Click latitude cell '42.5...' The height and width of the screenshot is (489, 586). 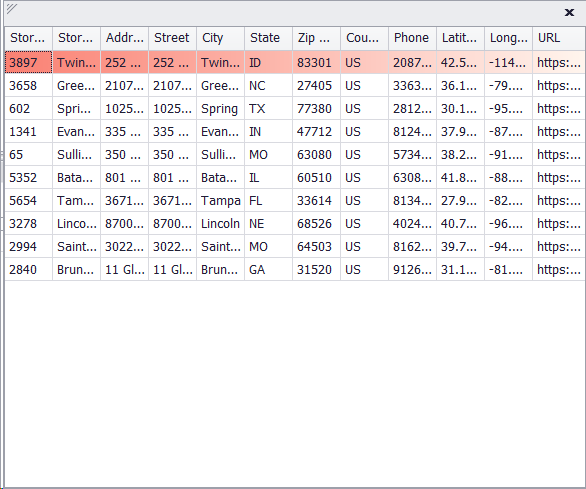pyautogui.click(x=460, y=62)
